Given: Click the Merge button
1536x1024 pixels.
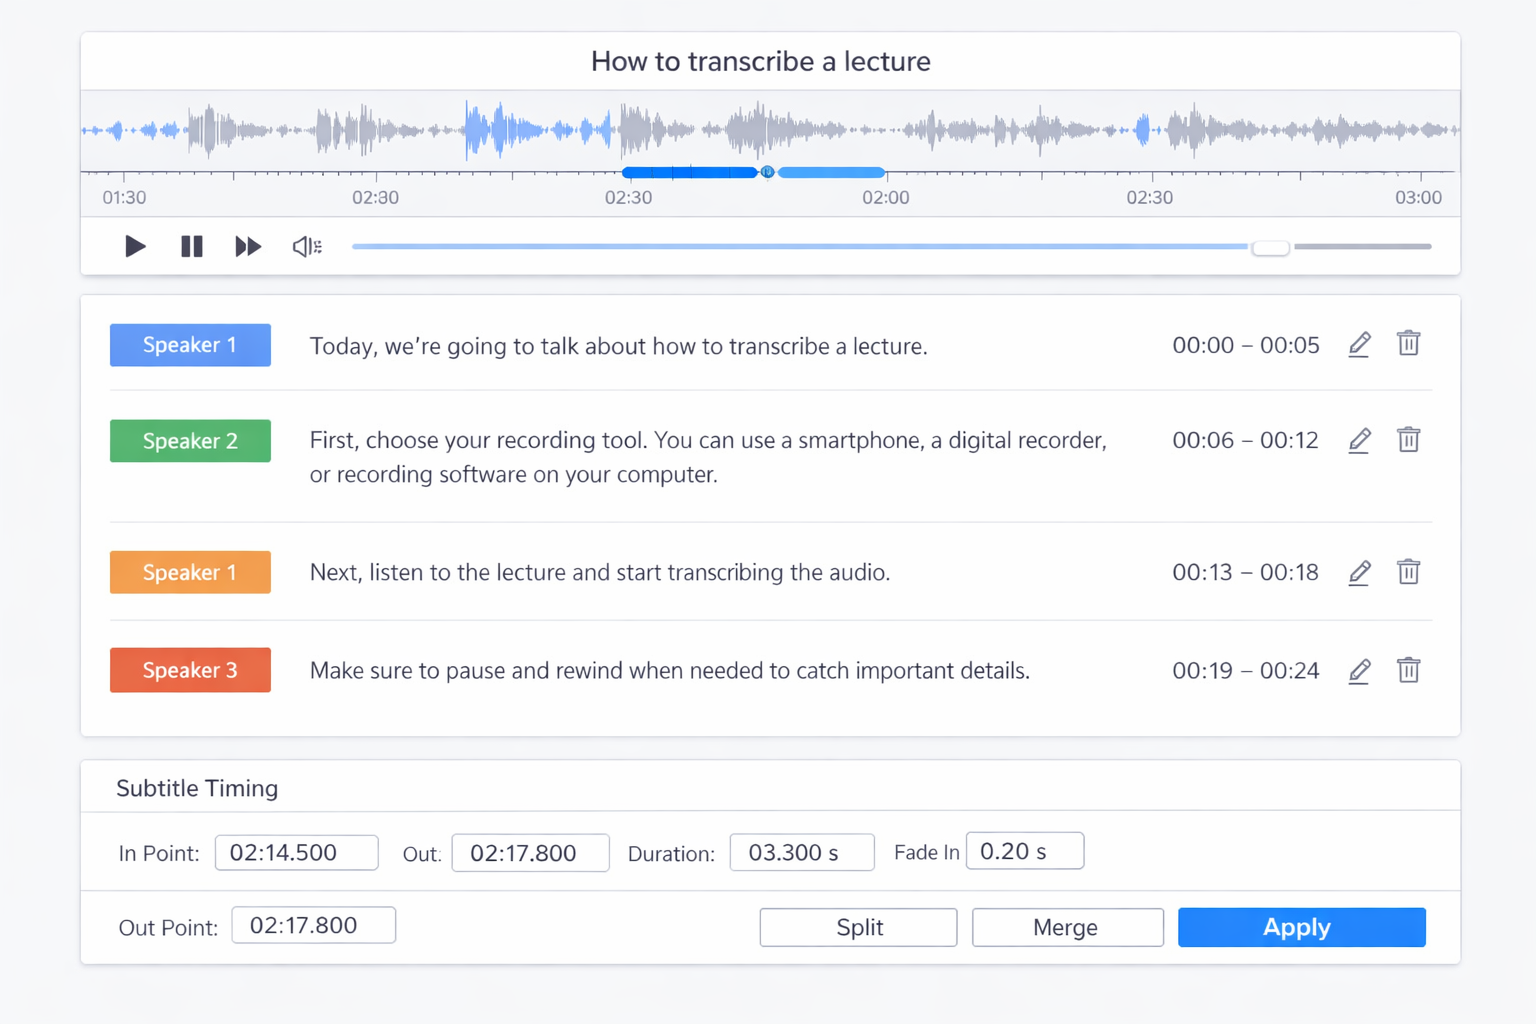Looking at the screenshot, I should click(1066, 927).
